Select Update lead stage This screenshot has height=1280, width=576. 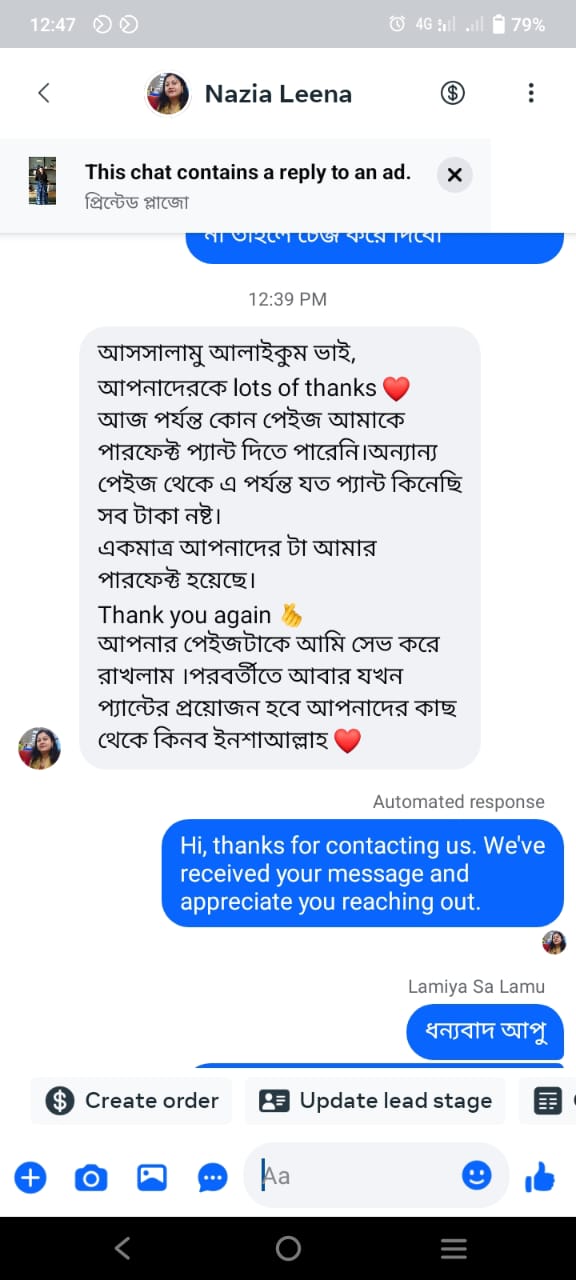click(x=374, y=1100)
